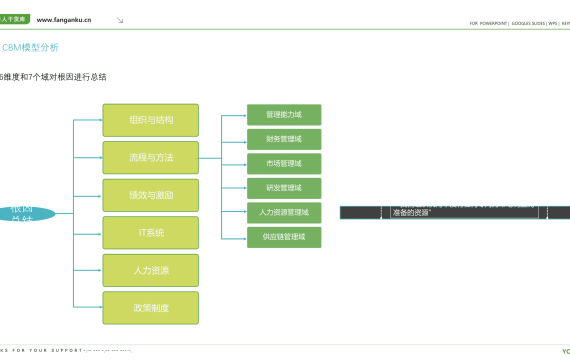Click the 研发管理域 box
This screenshot has width=570, height=360.
(x=284, y=188)
